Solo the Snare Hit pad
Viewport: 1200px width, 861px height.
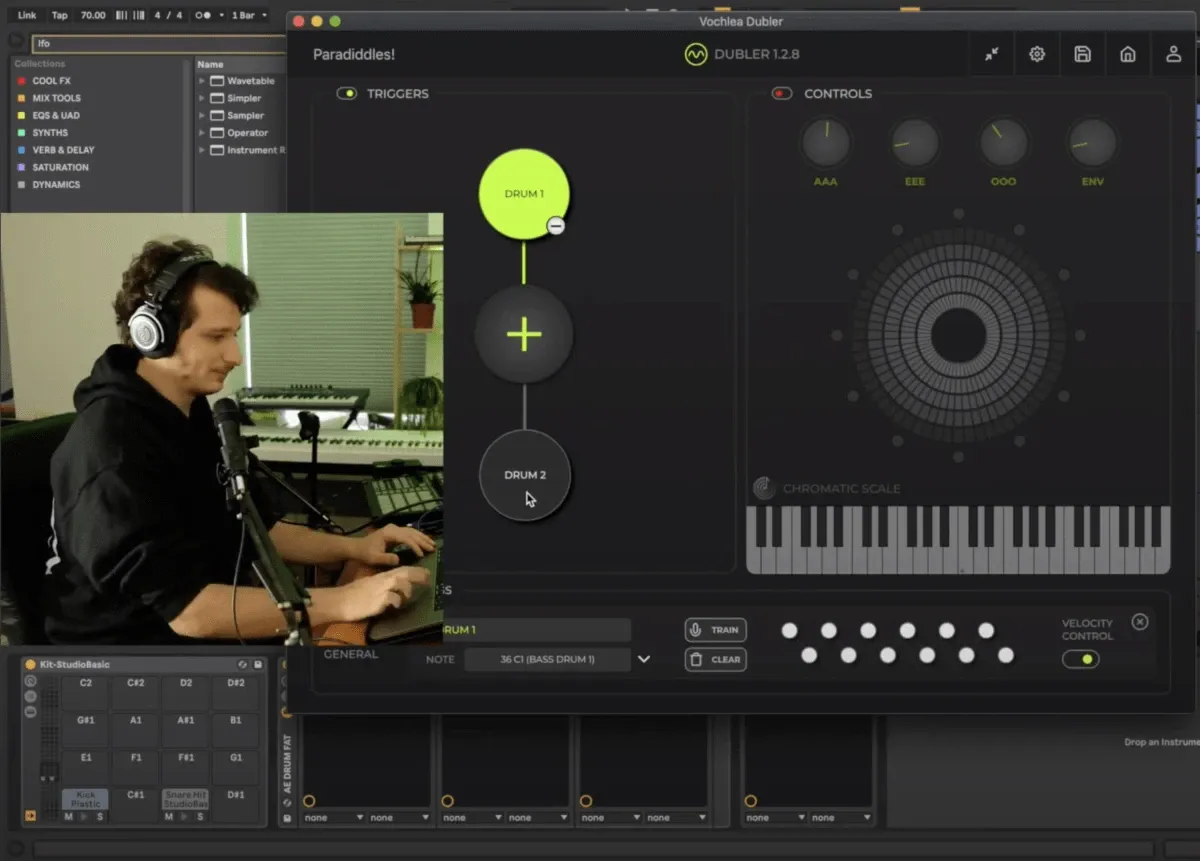tap(200, 816)
